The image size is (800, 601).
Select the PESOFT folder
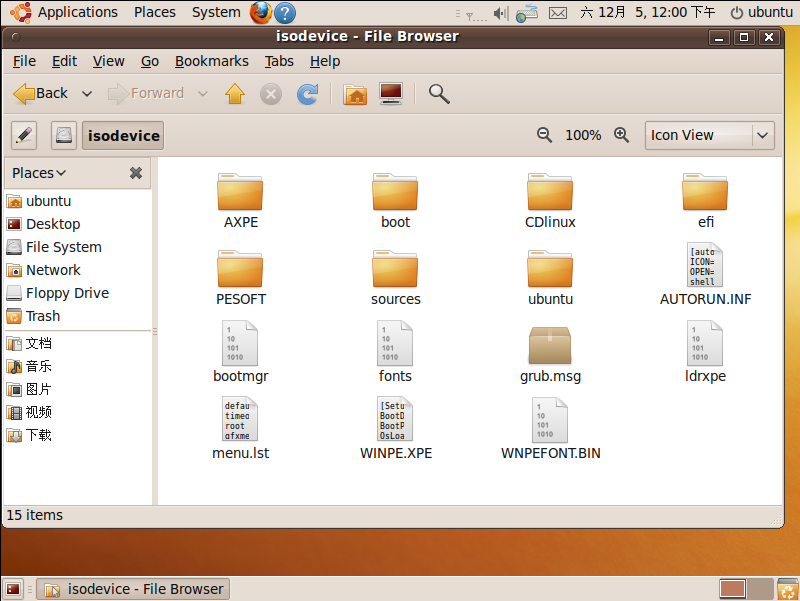(x=240, y=278)
